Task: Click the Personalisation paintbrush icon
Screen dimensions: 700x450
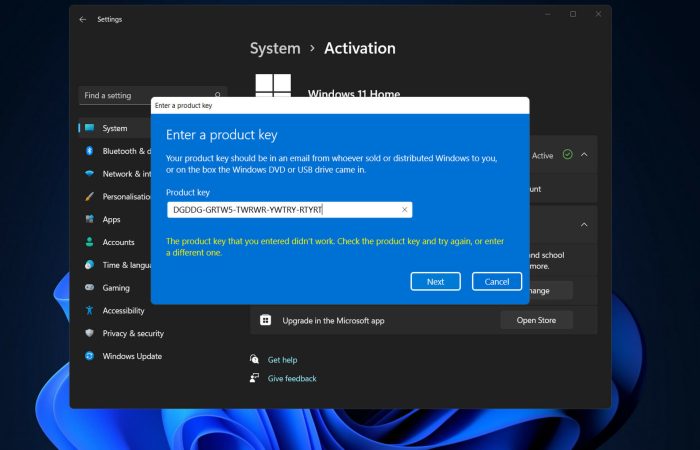Action: pyautogui.click(x=89, y=196)
